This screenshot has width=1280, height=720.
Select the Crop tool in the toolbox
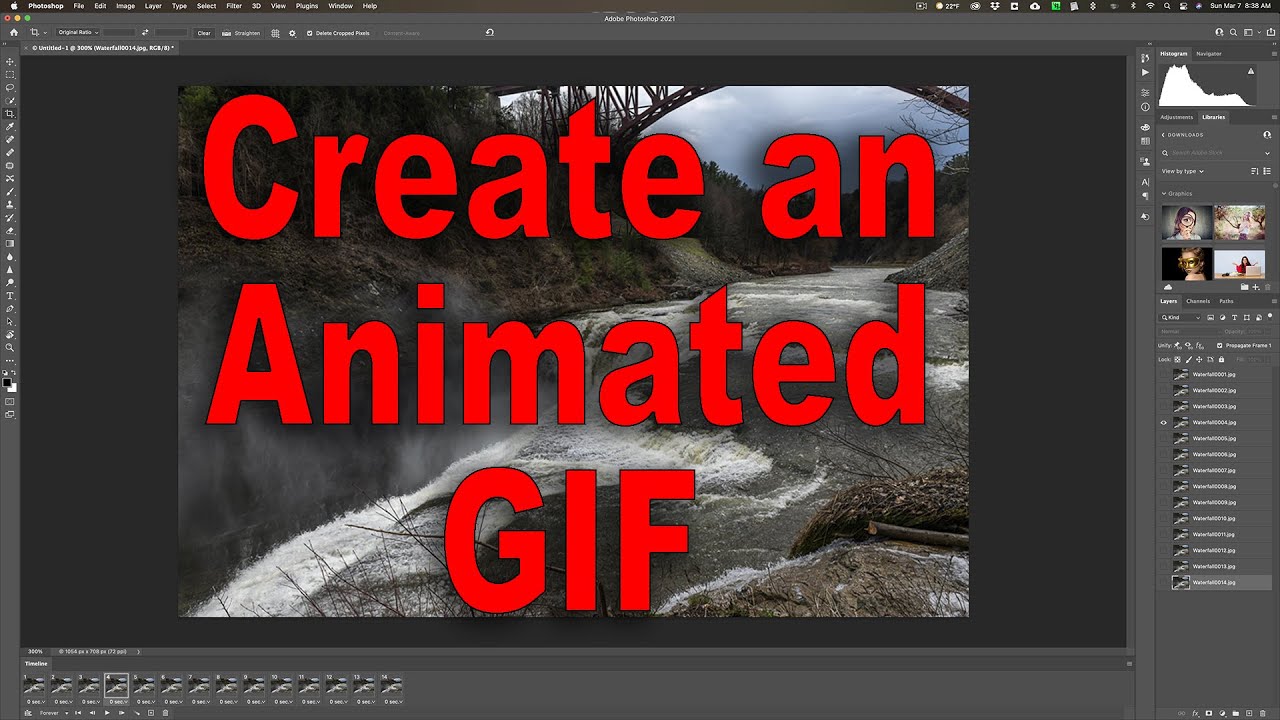(x=10, y=112)
